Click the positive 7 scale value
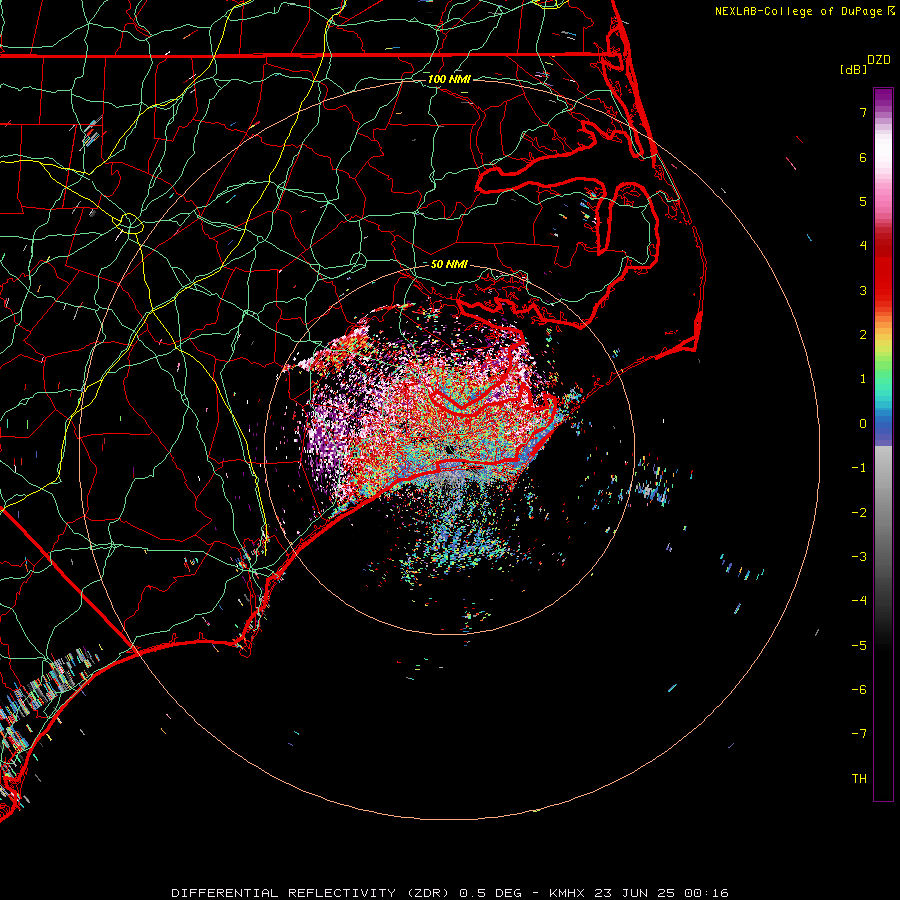The image size is (900, 900). point(863,112)
